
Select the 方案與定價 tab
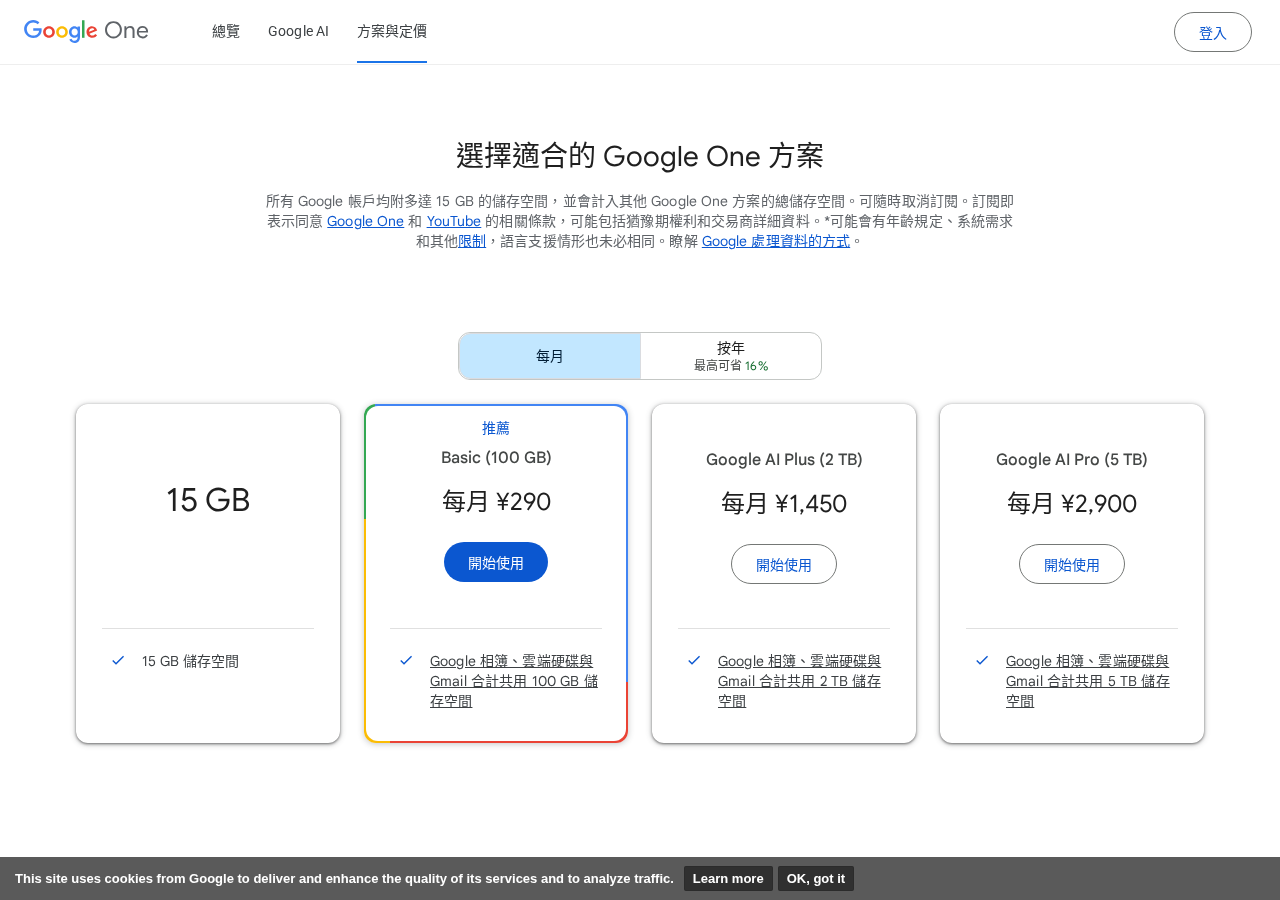coord(392,31)
